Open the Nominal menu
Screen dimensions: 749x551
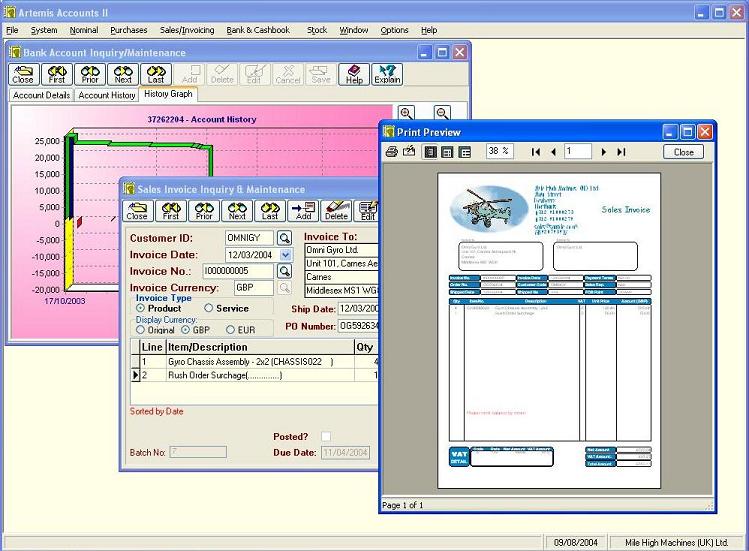click(x=84, y=30)
